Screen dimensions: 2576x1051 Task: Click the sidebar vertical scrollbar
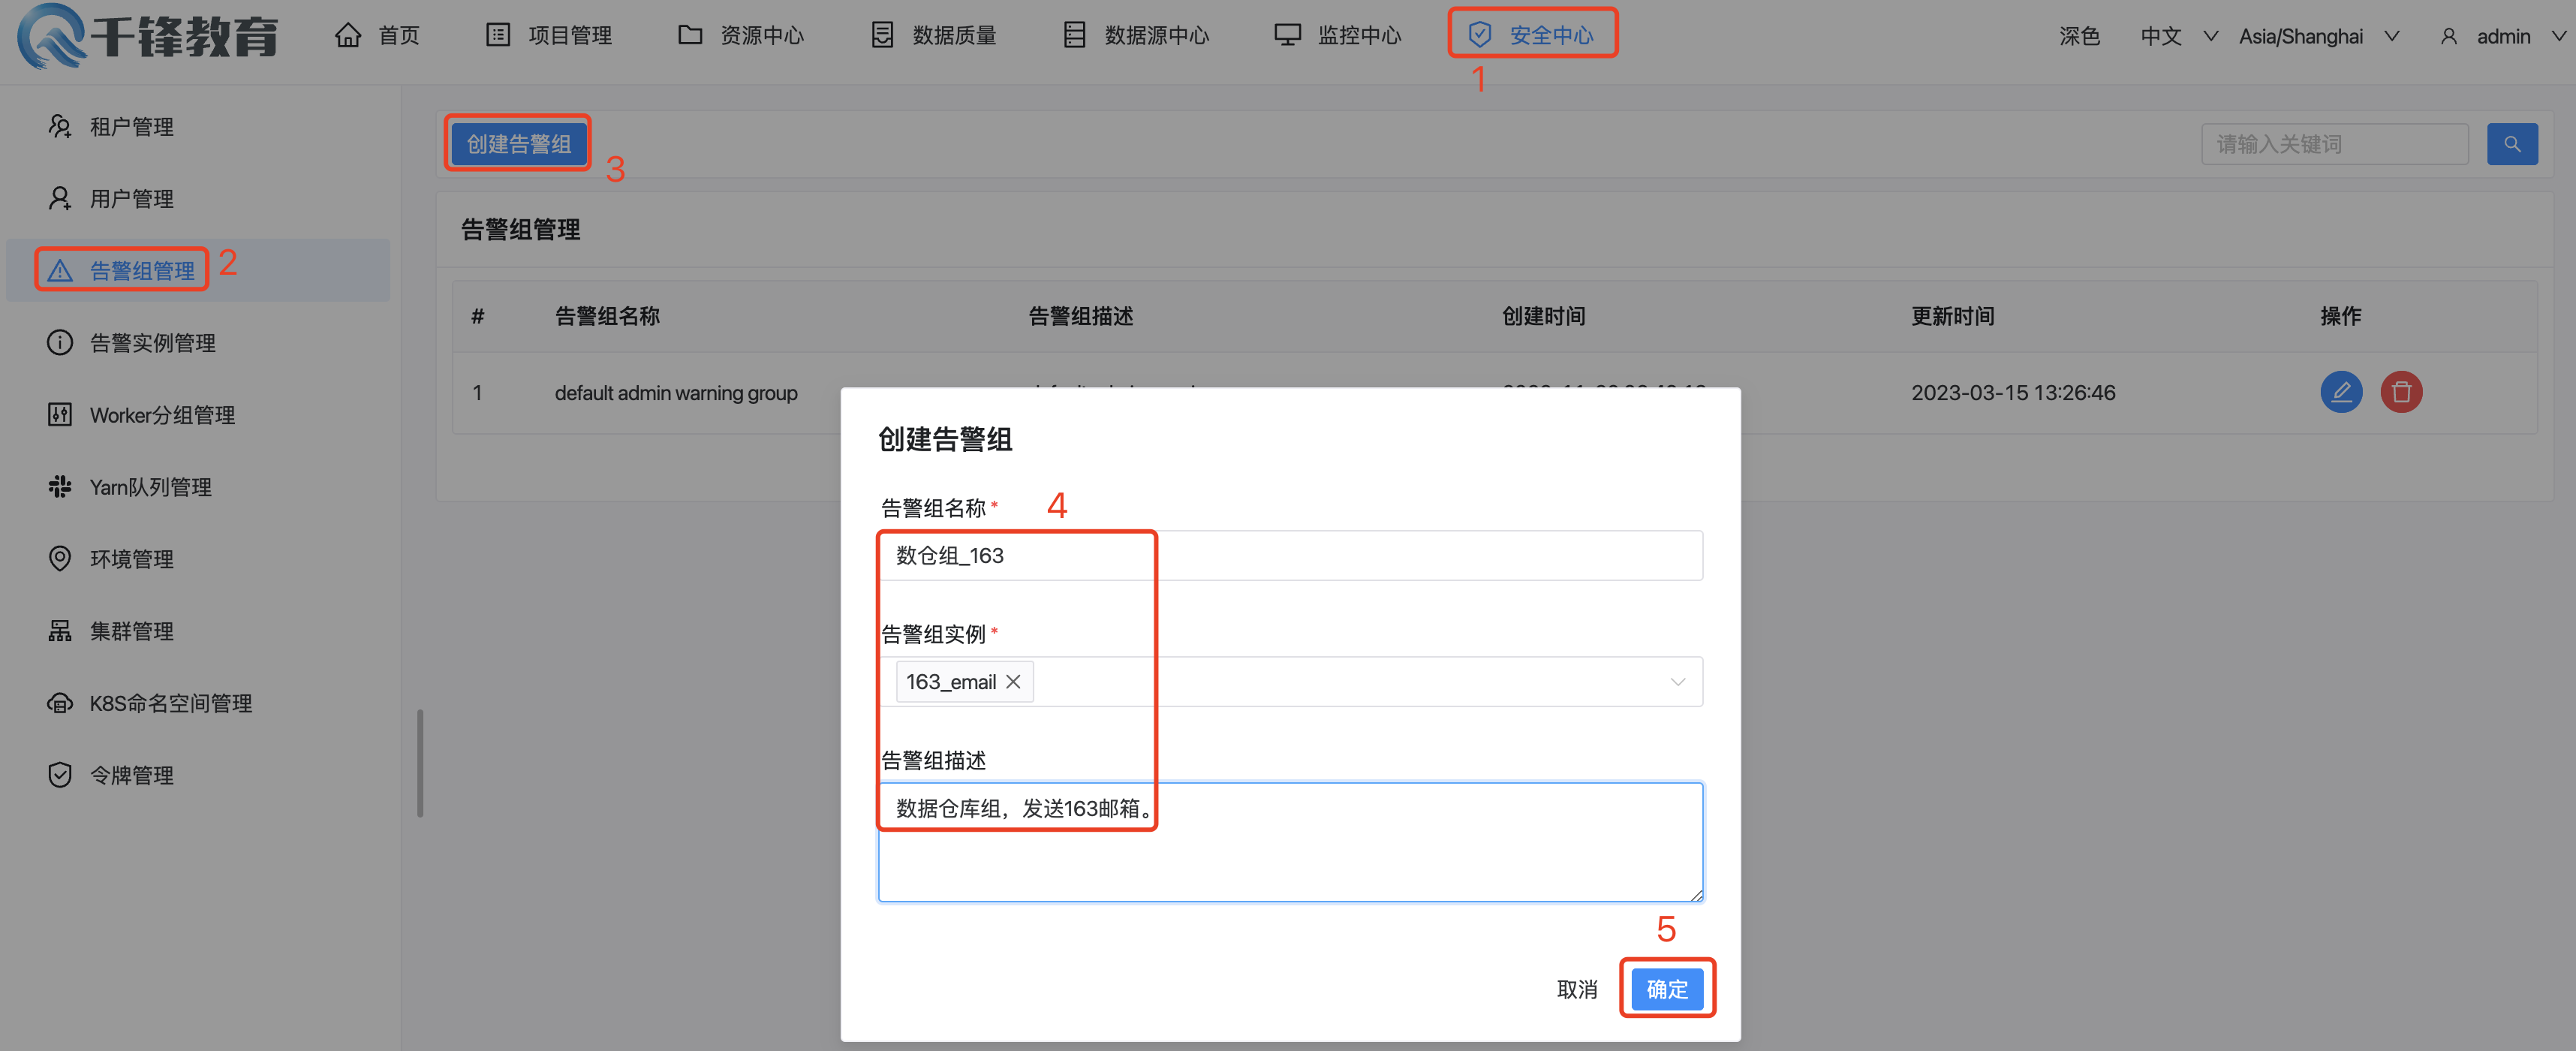(x=420, y=762)
